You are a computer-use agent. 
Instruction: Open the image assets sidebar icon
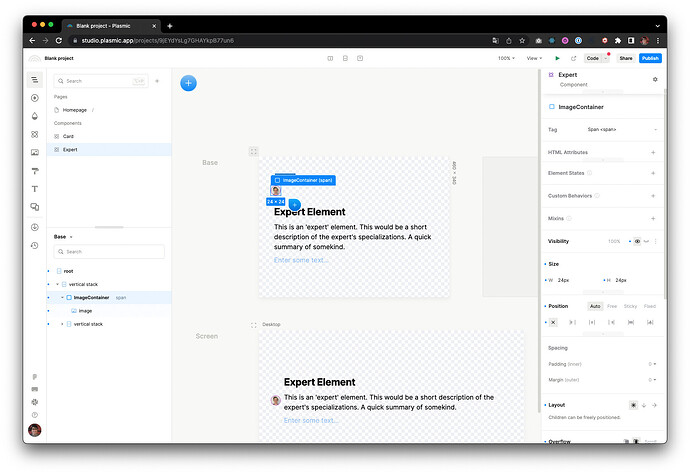[x=35, y=152]
